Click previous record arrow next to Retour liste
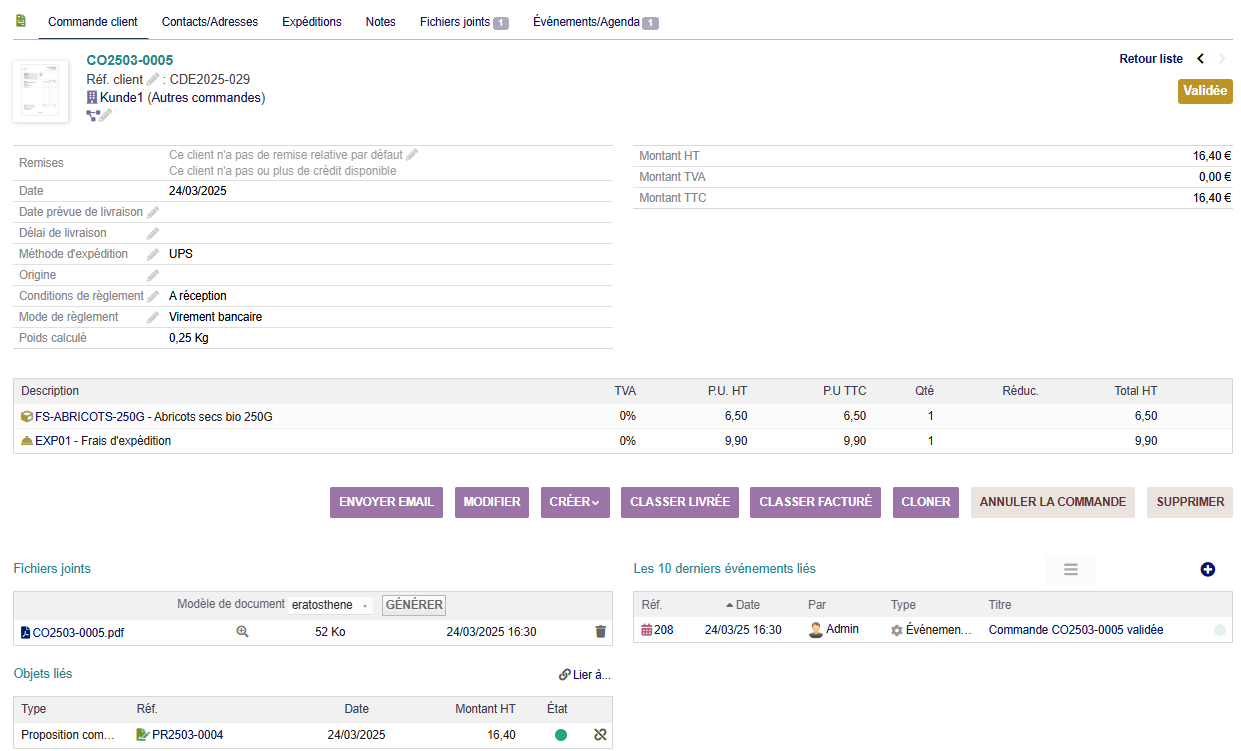The image size is (1241, 751). coord(1201,59)
